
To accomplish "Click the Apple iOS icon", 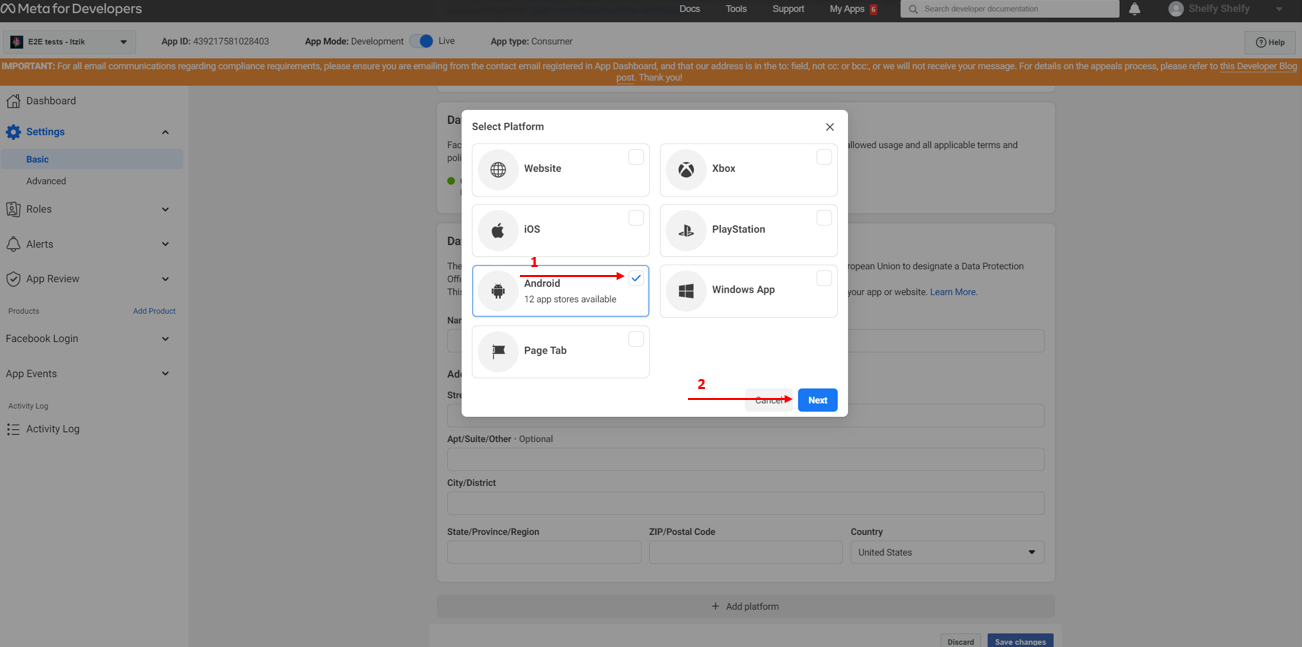I will [498, 230].
